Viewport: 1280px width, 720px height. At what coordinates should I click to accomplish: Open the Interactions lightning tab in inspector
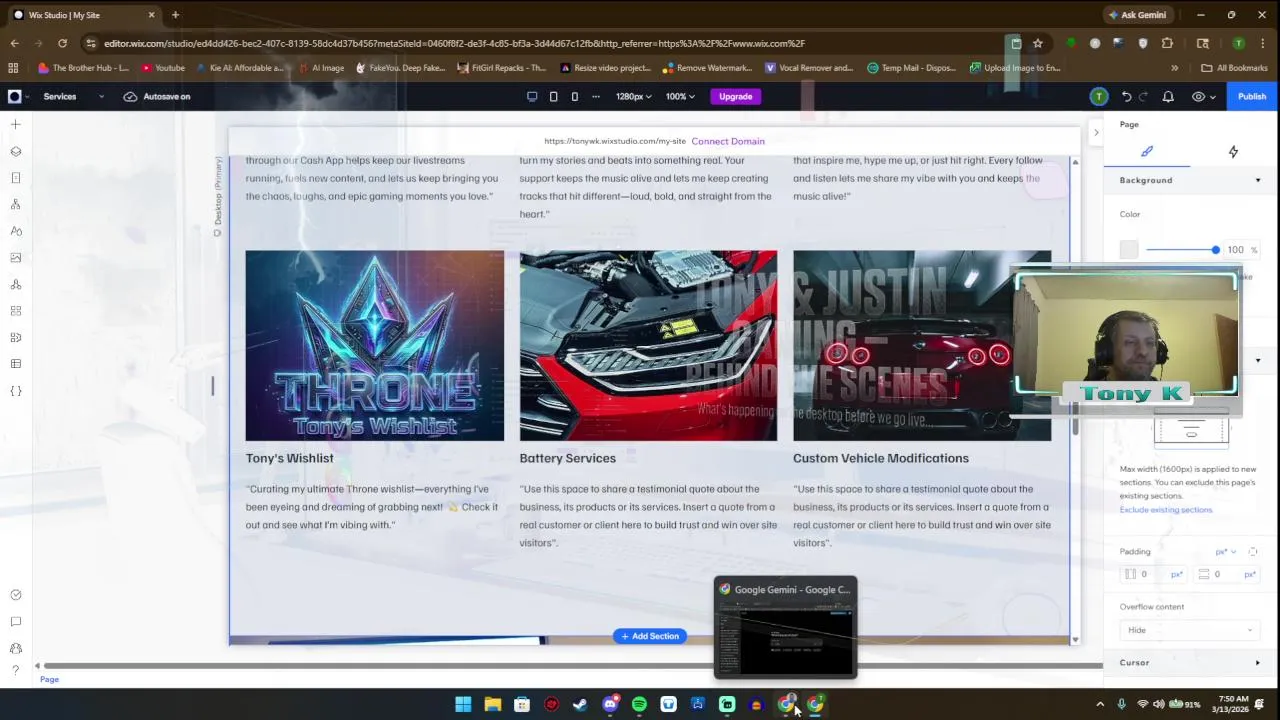pos(1233,152)
